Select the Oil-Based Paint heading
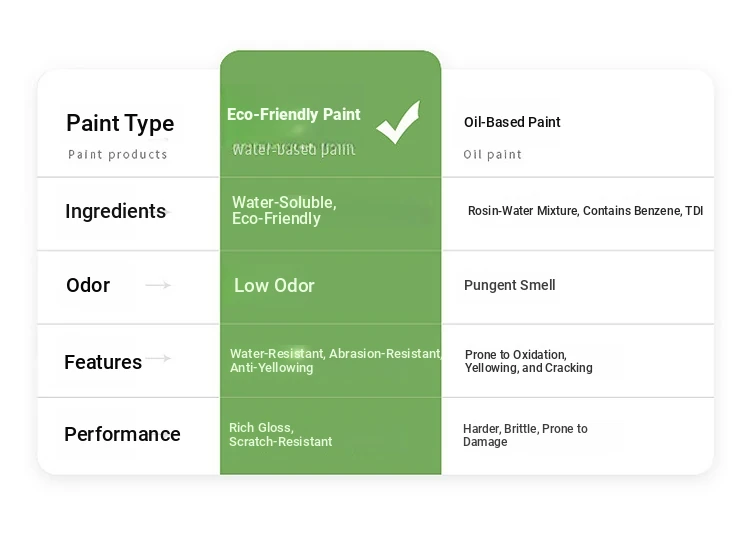The height and width of the screenshot is (547, 750). tap(512, 122)
